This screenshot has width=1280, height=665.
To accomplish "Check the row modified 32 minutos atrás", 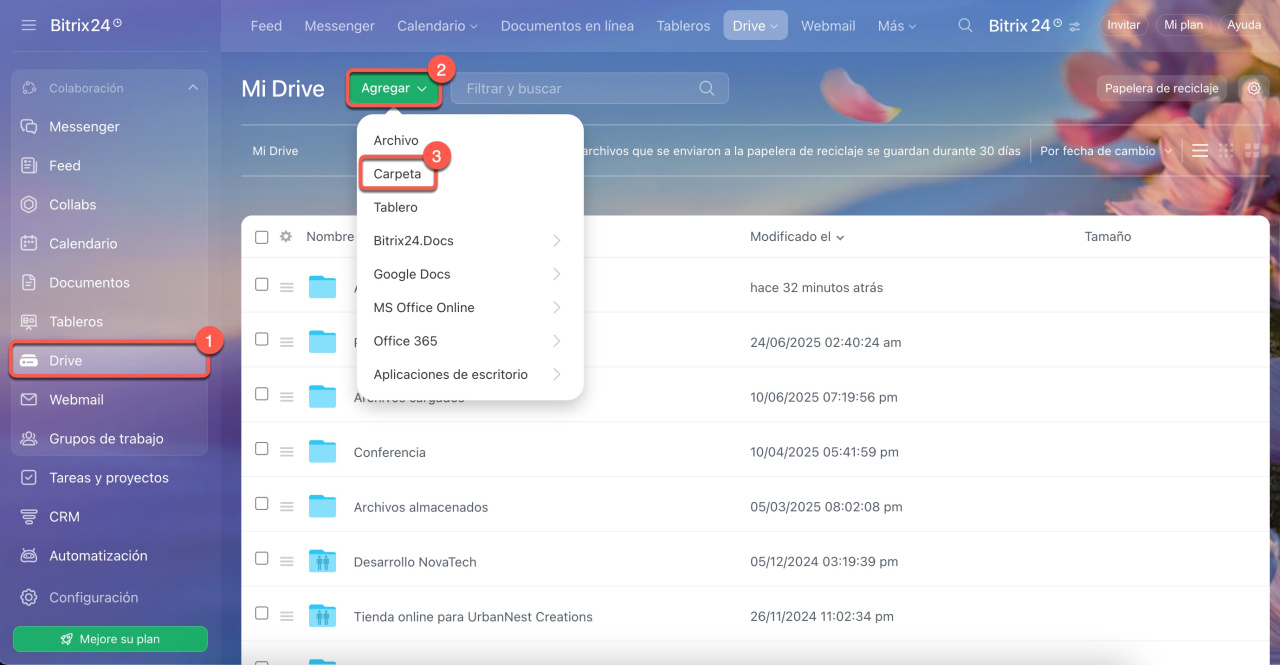I will tap(262, 284).
